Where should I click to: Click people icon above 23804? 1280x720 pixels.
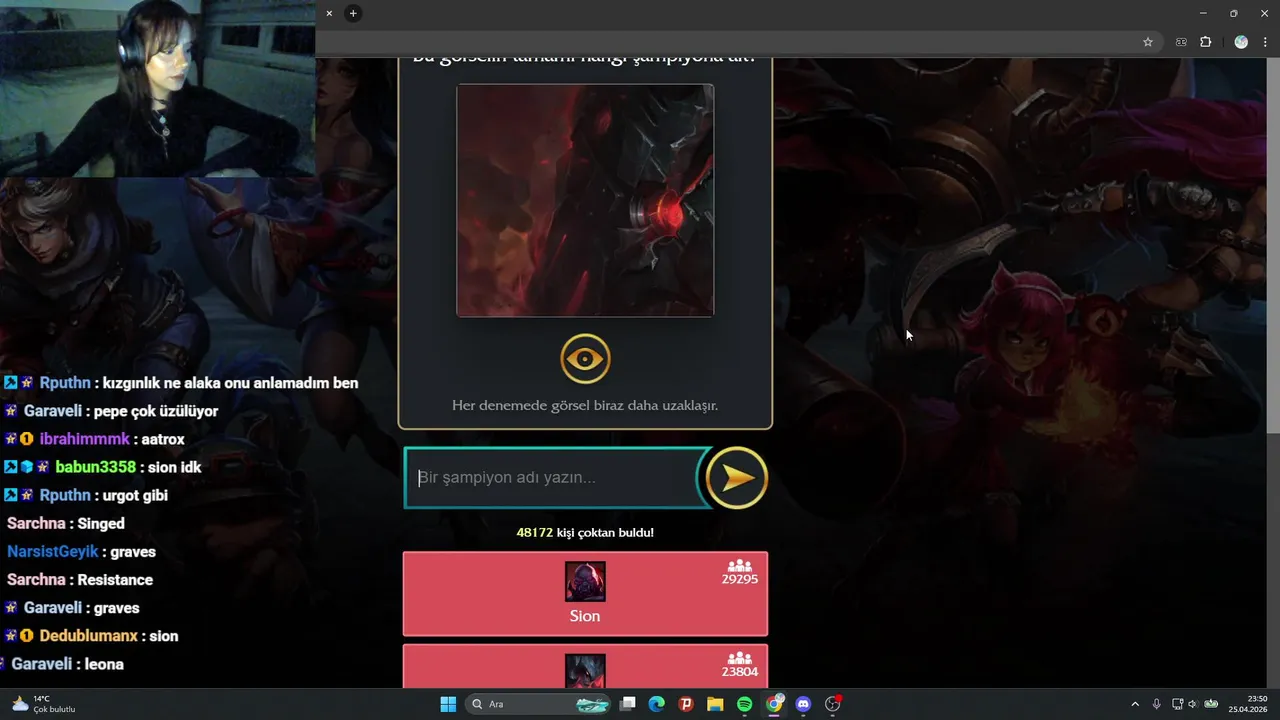pyautogui.click(x=739, y=659)
